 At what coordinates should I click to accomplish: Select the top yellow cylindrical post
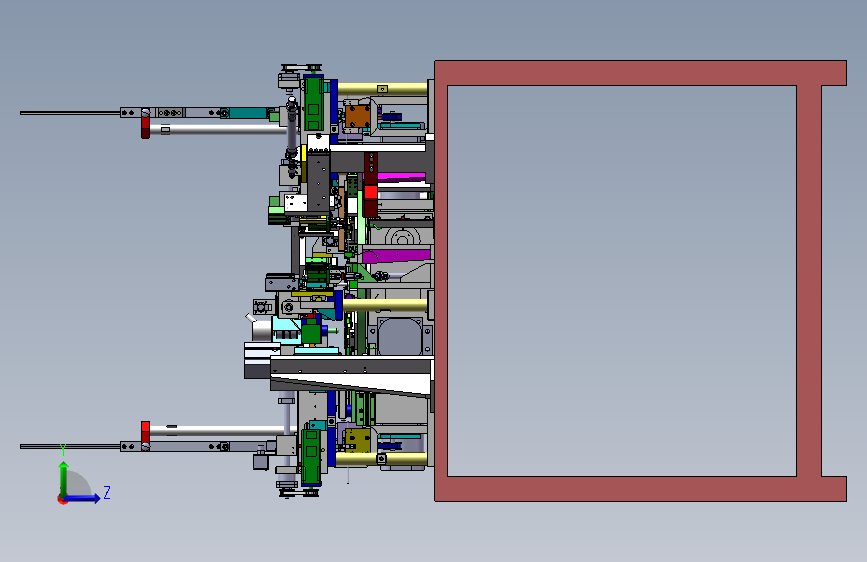(382, 89)
